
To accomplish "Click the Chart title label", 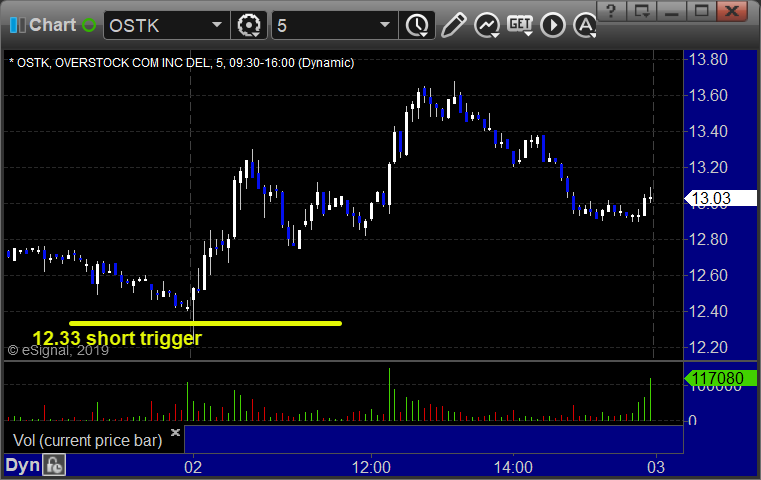I will tap(52, 25).
